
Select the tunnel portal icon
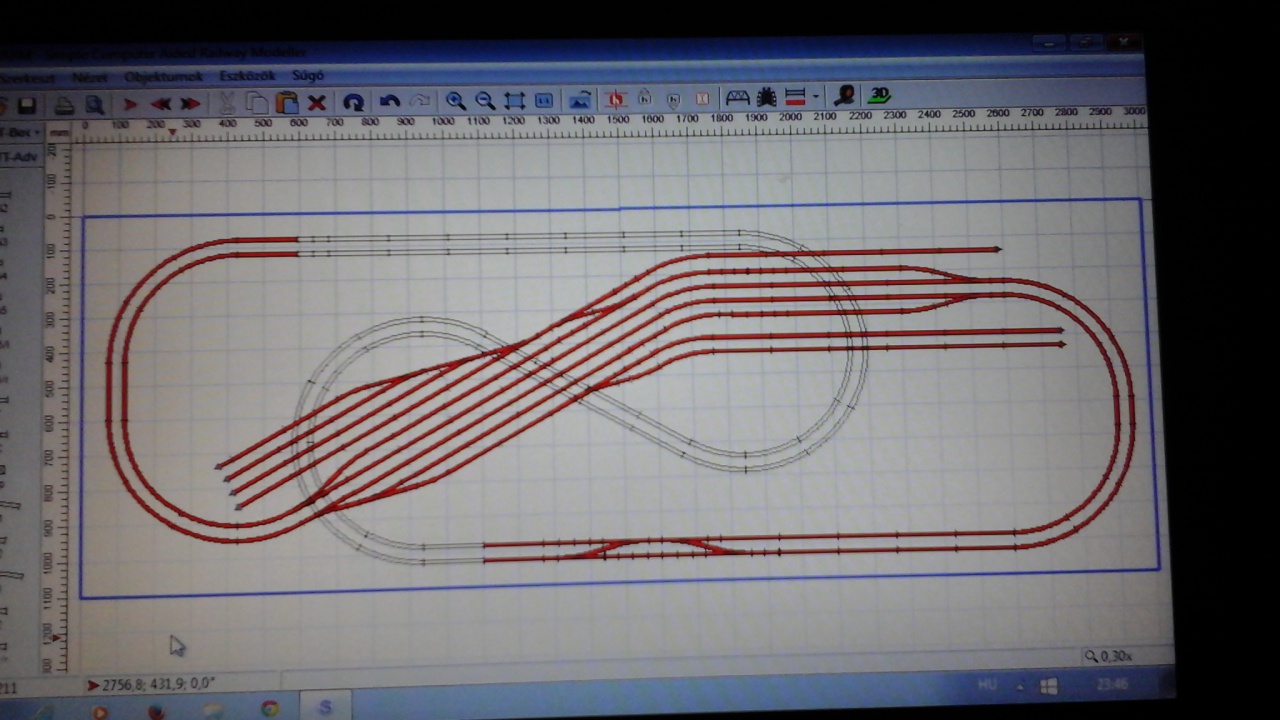click(x=767, y=97)
